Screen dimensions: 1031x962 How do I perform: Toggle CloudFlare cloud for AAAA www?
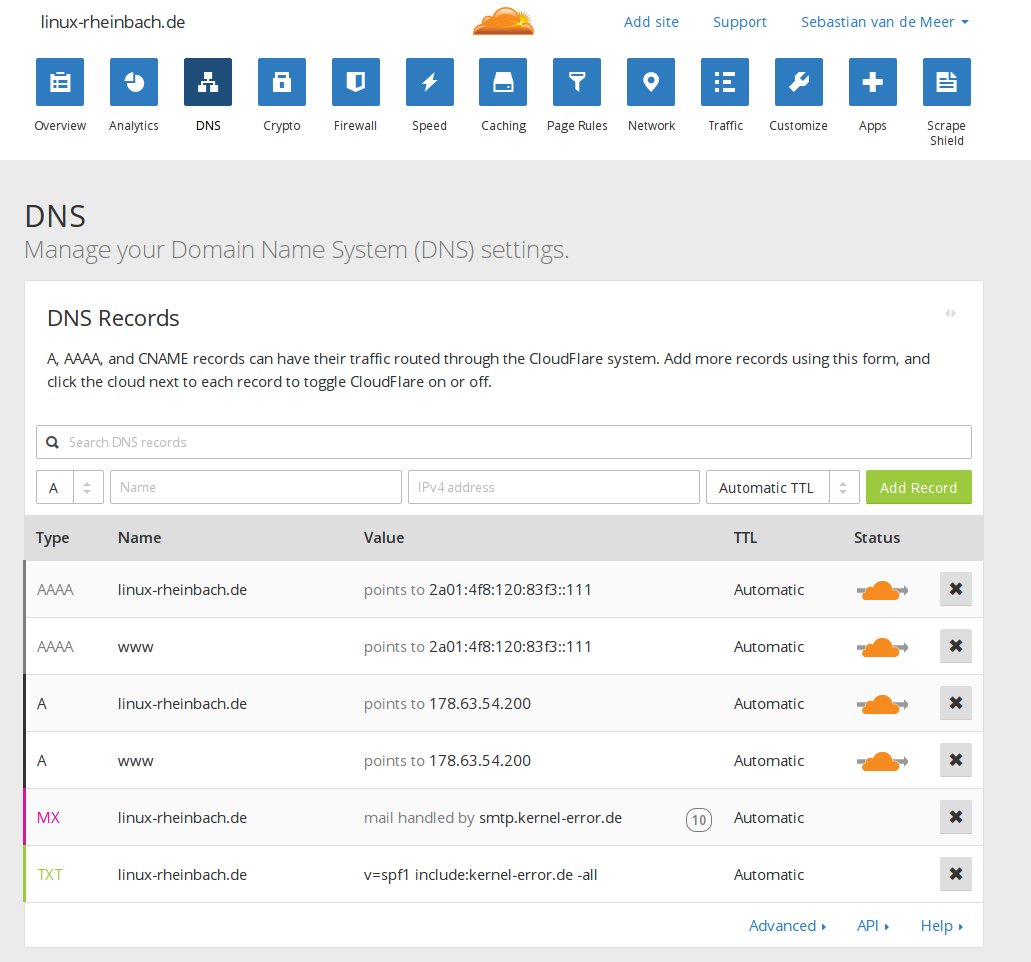(882, 648)
